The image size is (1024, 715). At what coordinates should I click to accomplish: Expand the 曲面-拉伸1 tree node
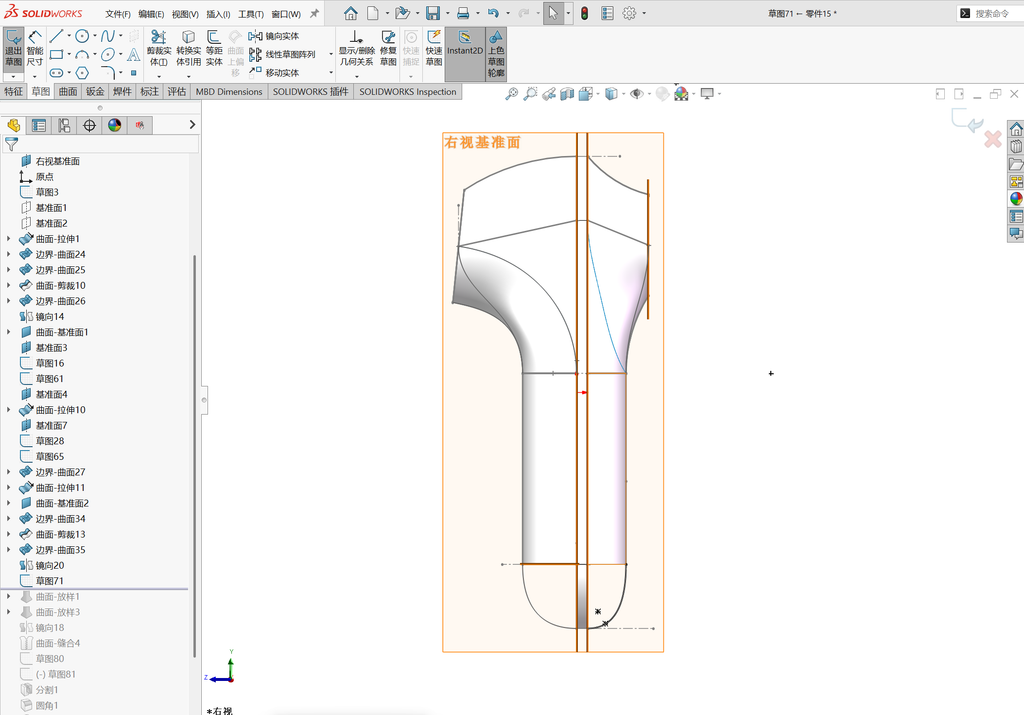8,239
